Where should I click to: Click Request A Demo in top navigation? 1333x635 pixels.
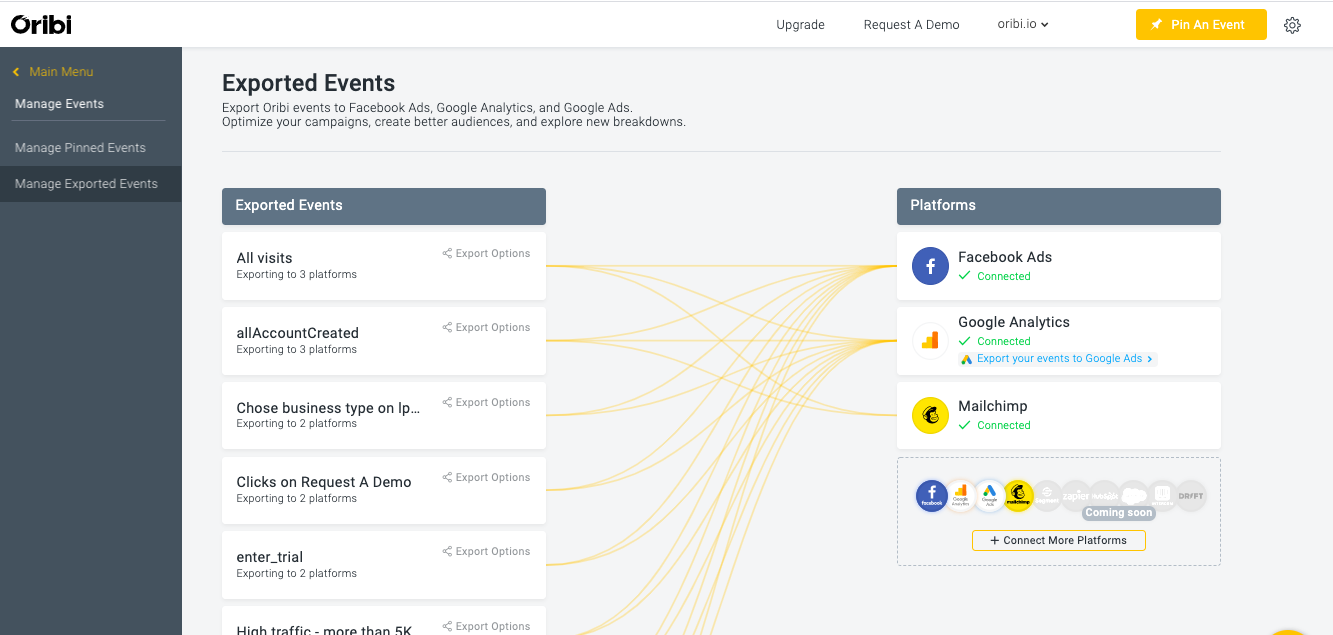[911, 25]
